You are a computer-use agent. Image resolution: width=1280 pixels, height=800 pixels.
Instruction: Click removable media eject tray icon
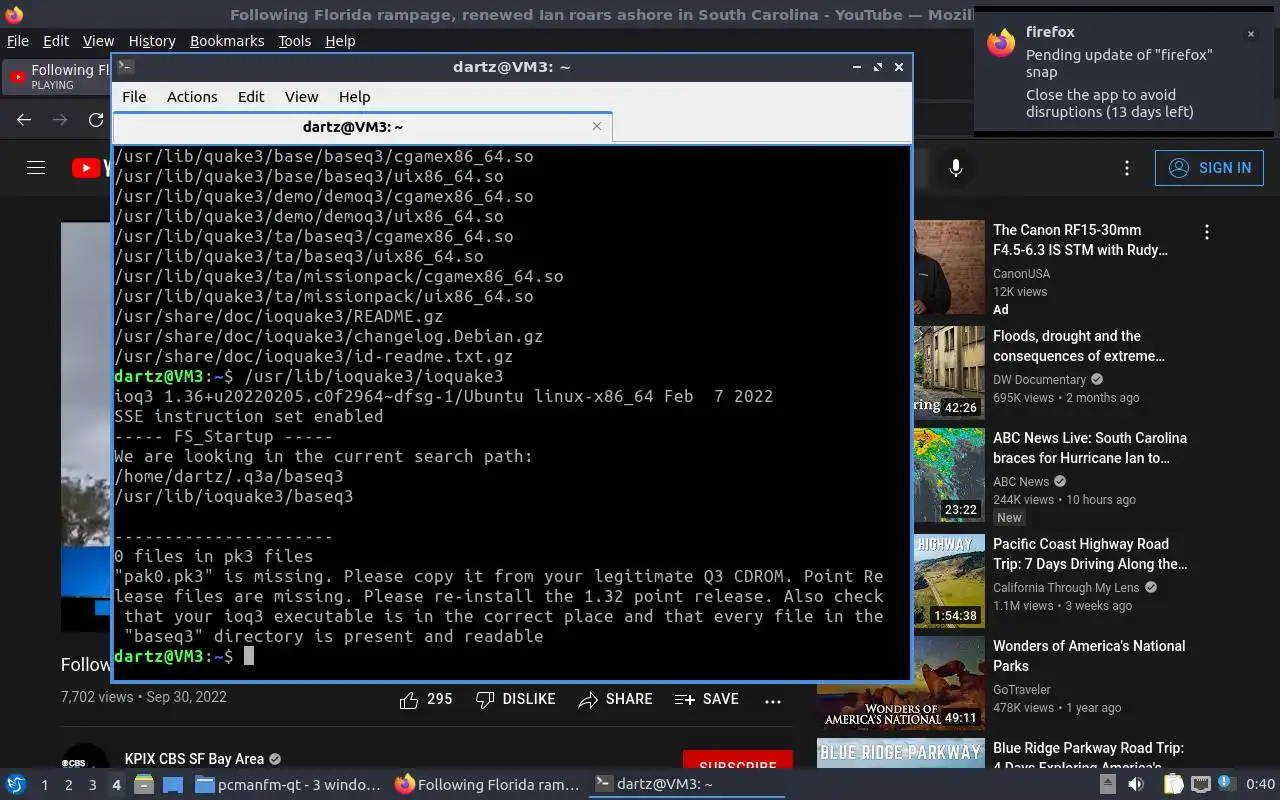(1108, 785)
